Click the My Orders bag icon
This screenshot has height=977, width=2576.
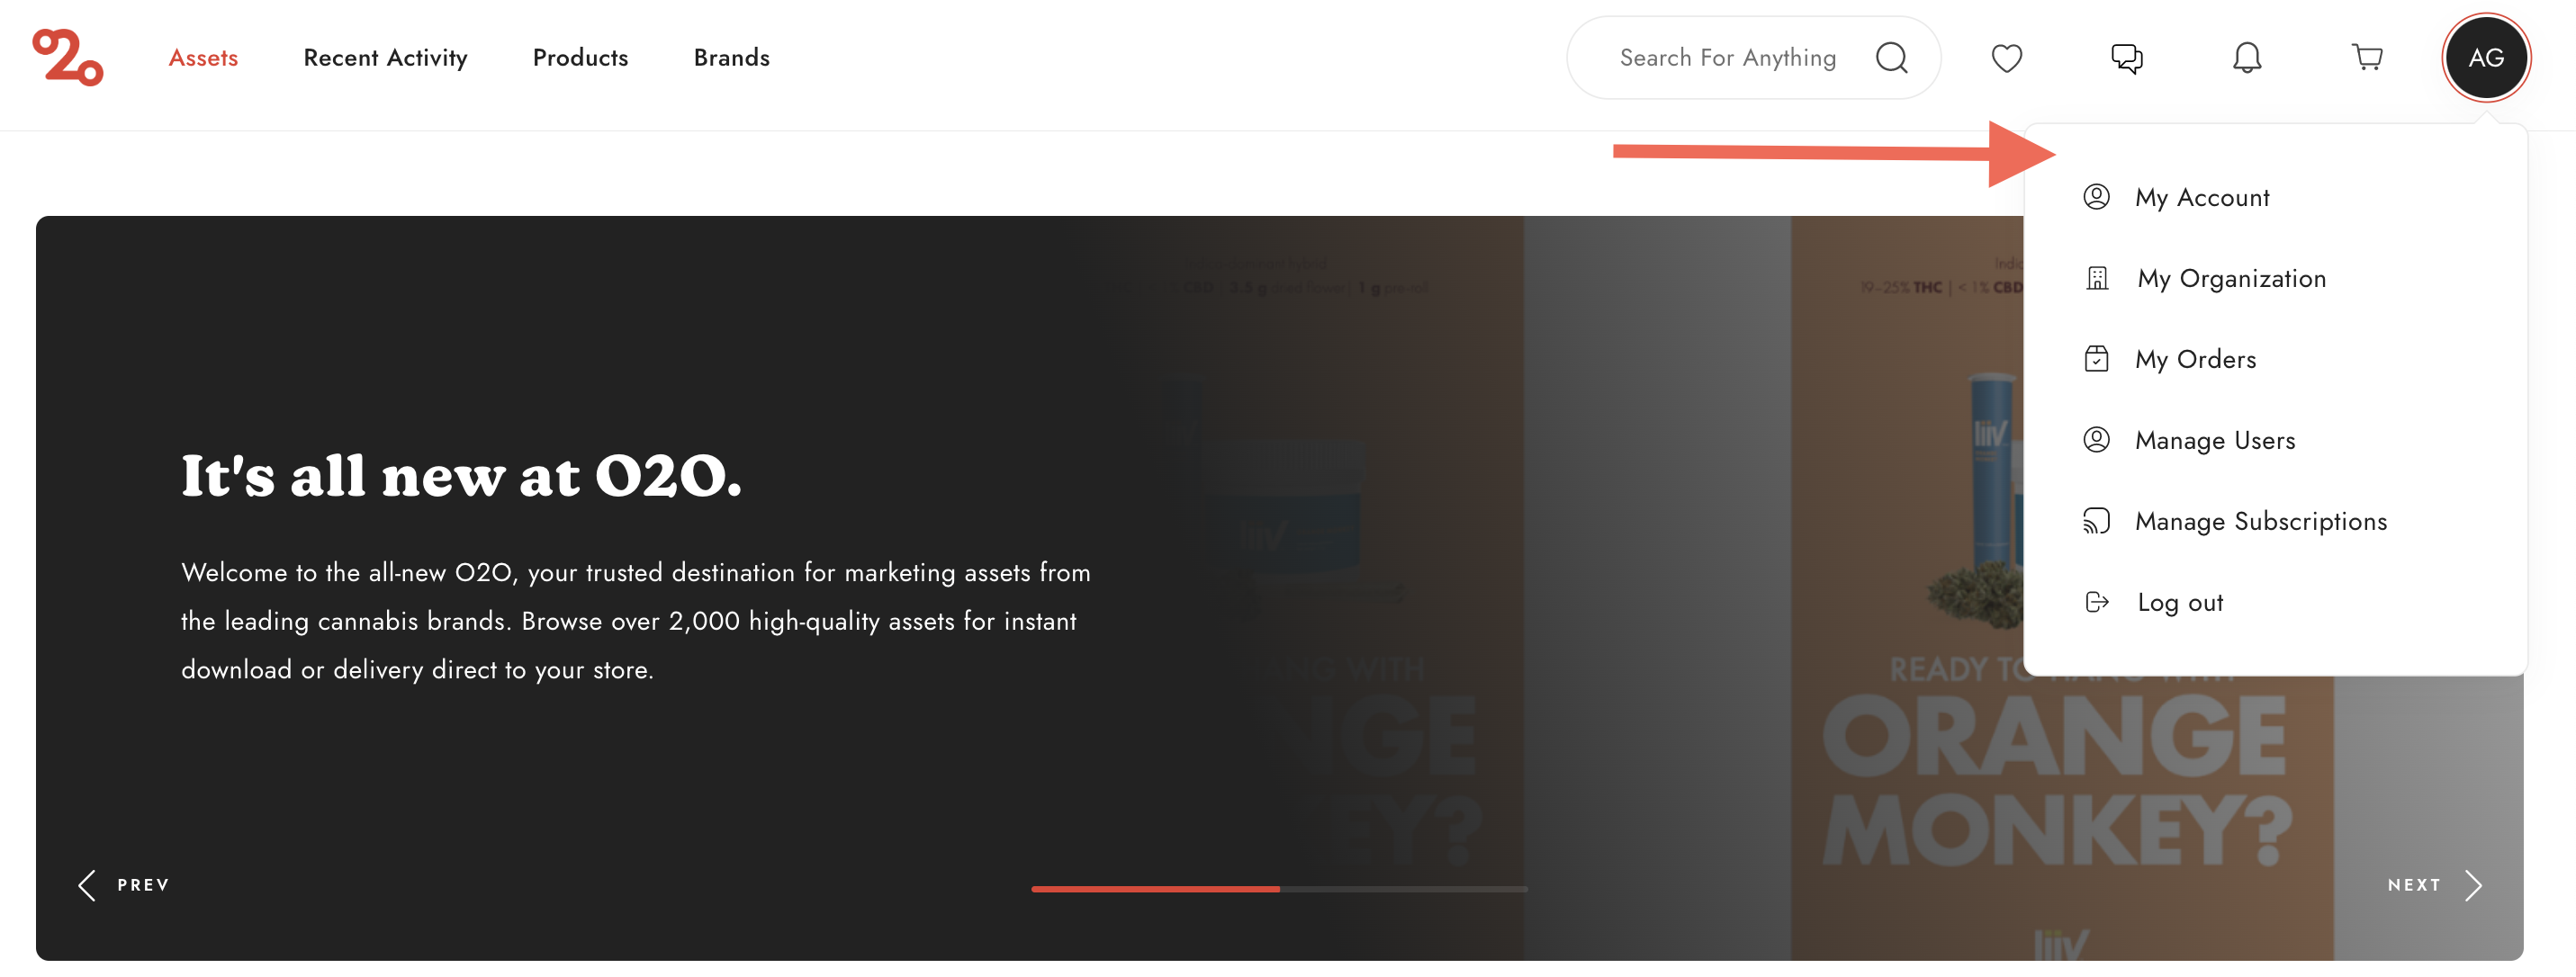(2096, 358)
